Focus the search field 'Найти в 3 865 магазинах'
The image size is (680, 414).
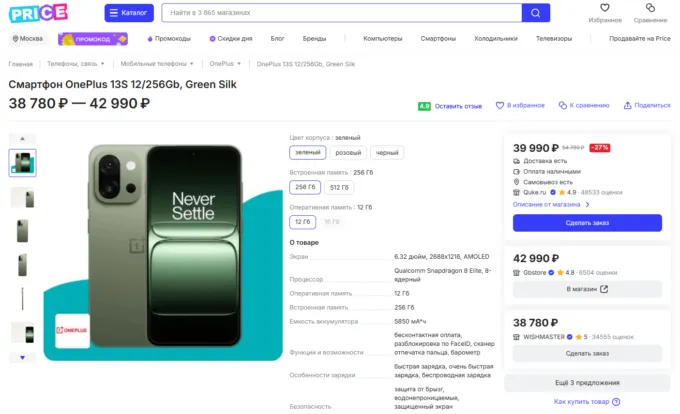[342, 13]
